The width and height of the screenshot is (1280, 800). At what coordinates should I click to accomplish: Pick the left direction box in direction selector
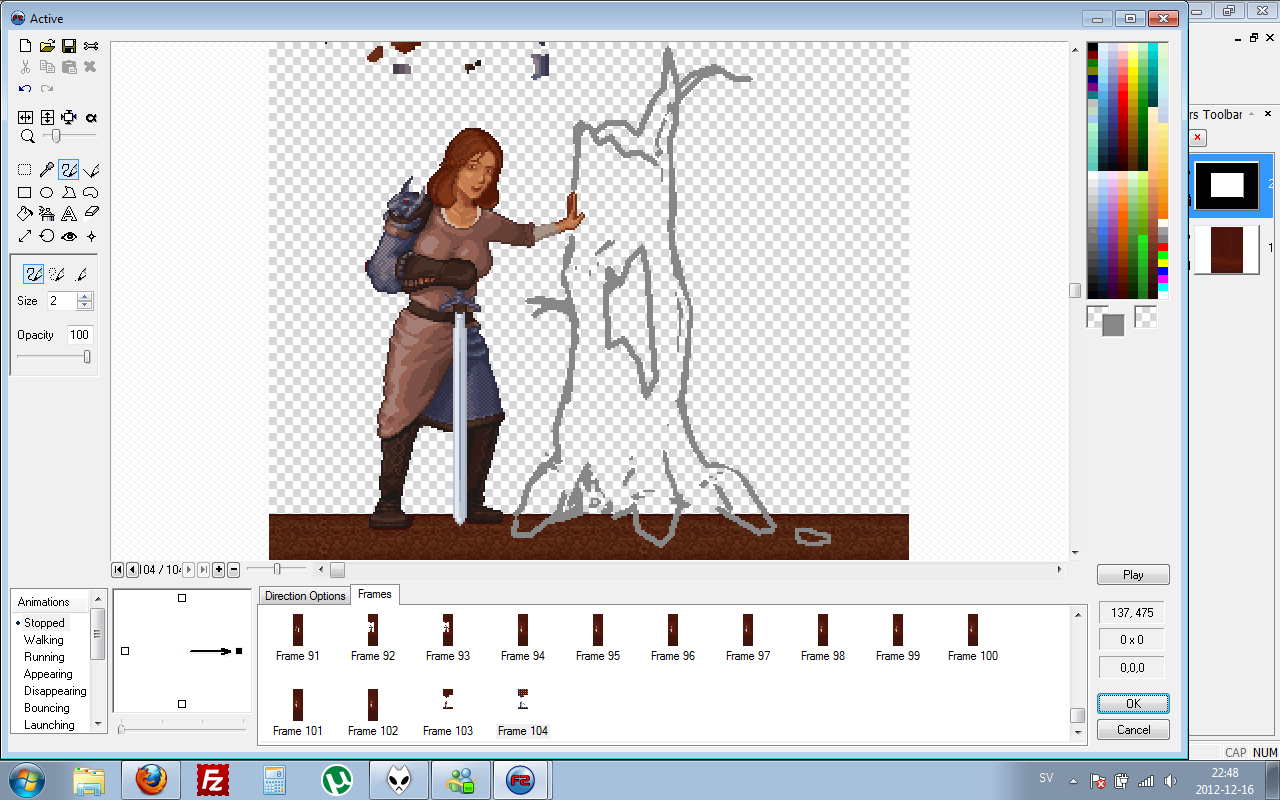tap(125, 651)
